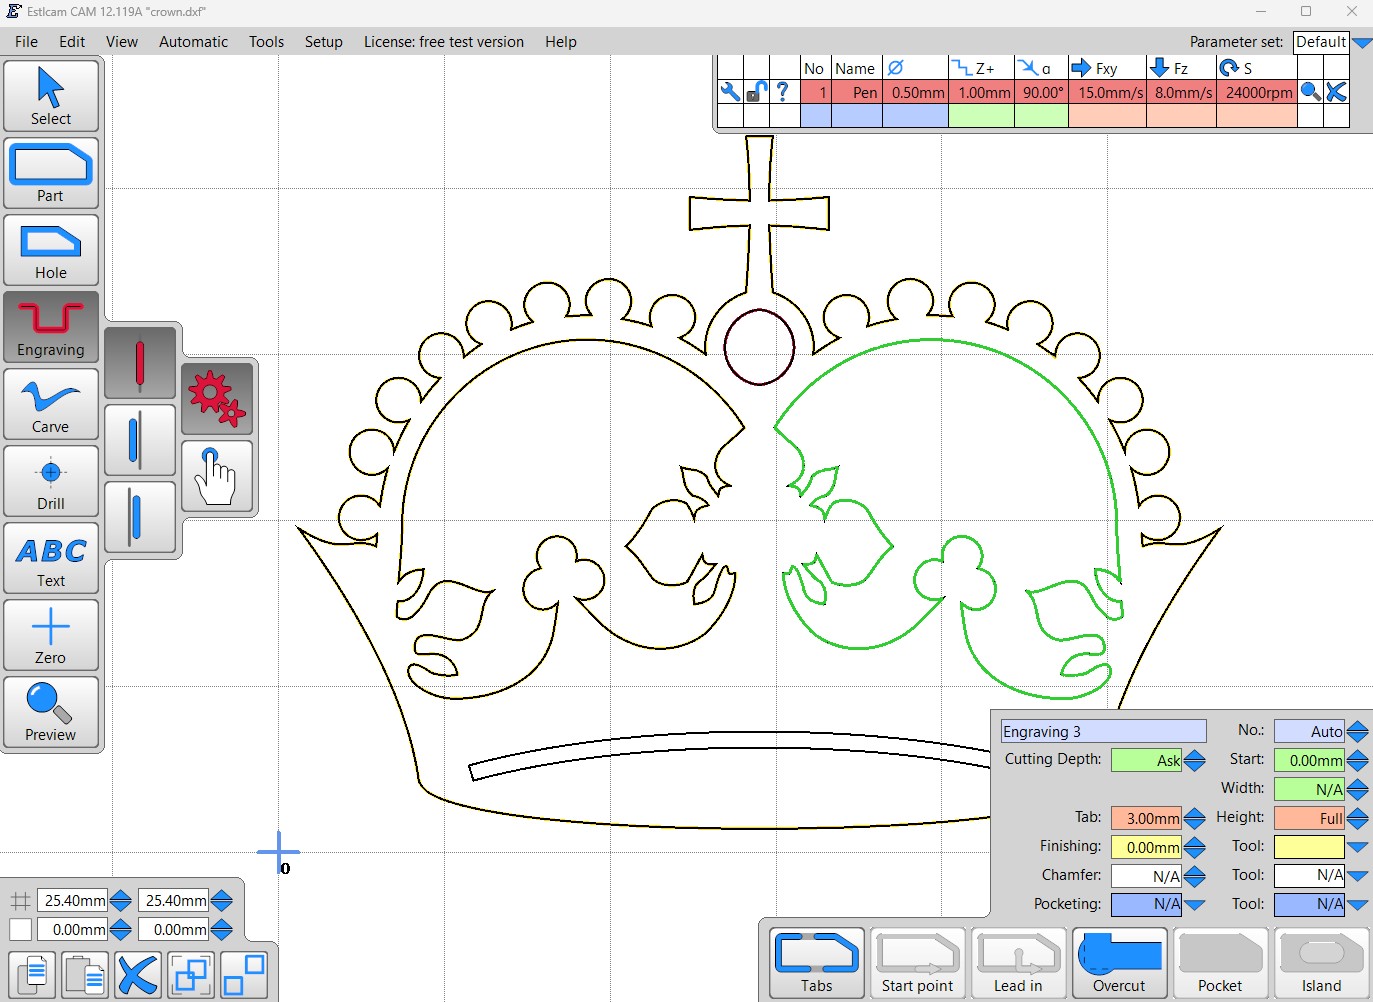Click the copy documents icon
1373x1002 pixels.
(32, 975)
